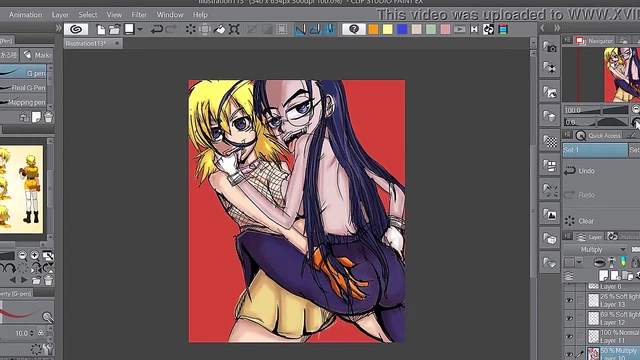
Task: Switch to the Layer panel tab
Action: [589, 237]
